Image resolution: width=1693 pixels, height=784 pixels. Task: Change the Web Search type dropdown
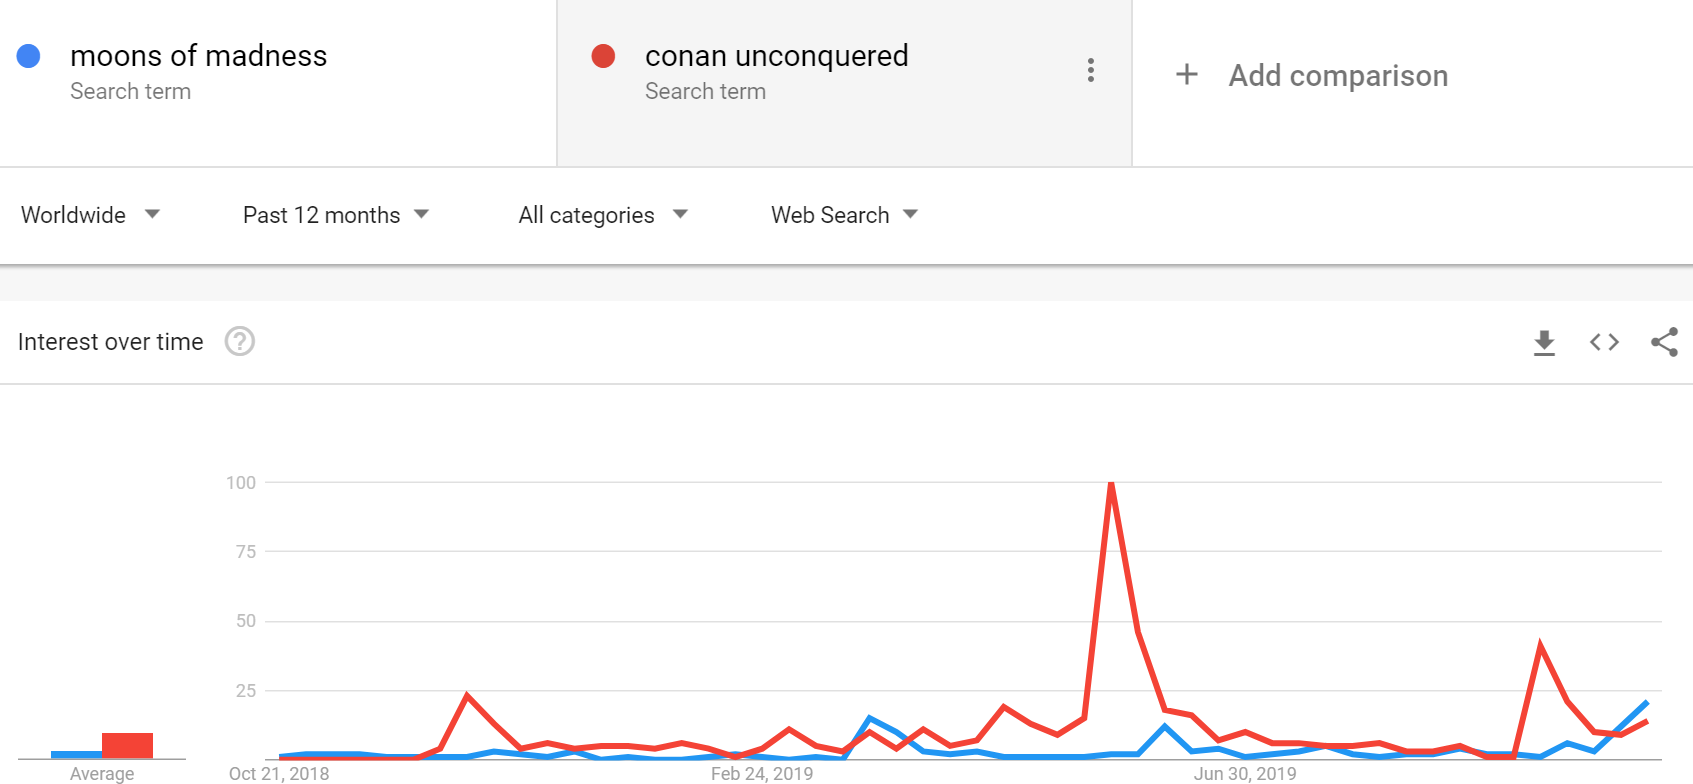(844, 215)
